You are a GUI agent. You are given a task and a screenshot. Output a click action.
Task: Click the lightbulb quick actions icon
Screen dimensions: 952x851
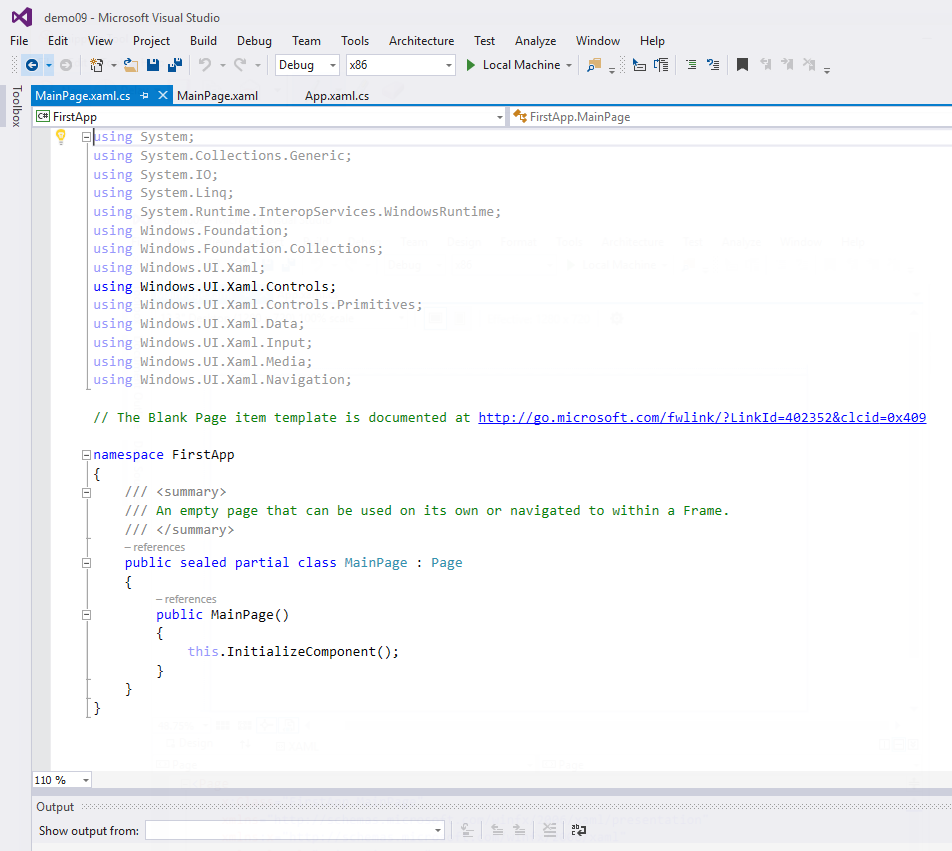60,137
